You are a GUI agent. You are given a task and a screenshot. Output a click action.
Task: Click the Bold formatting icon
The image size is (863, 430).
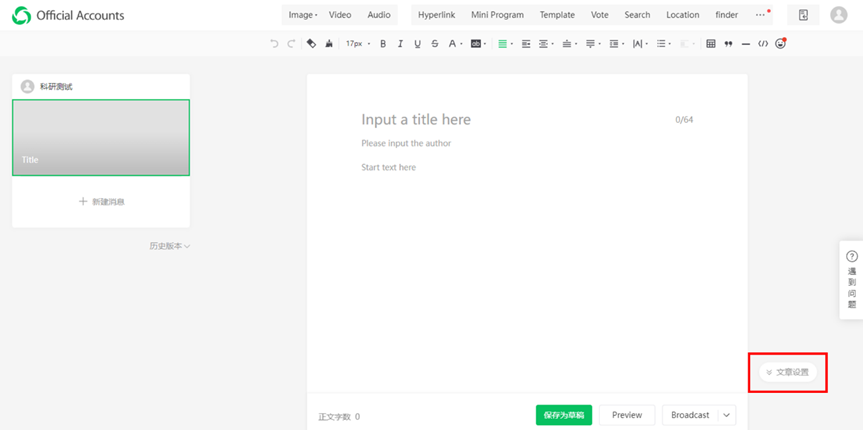[x=383, y=44]
